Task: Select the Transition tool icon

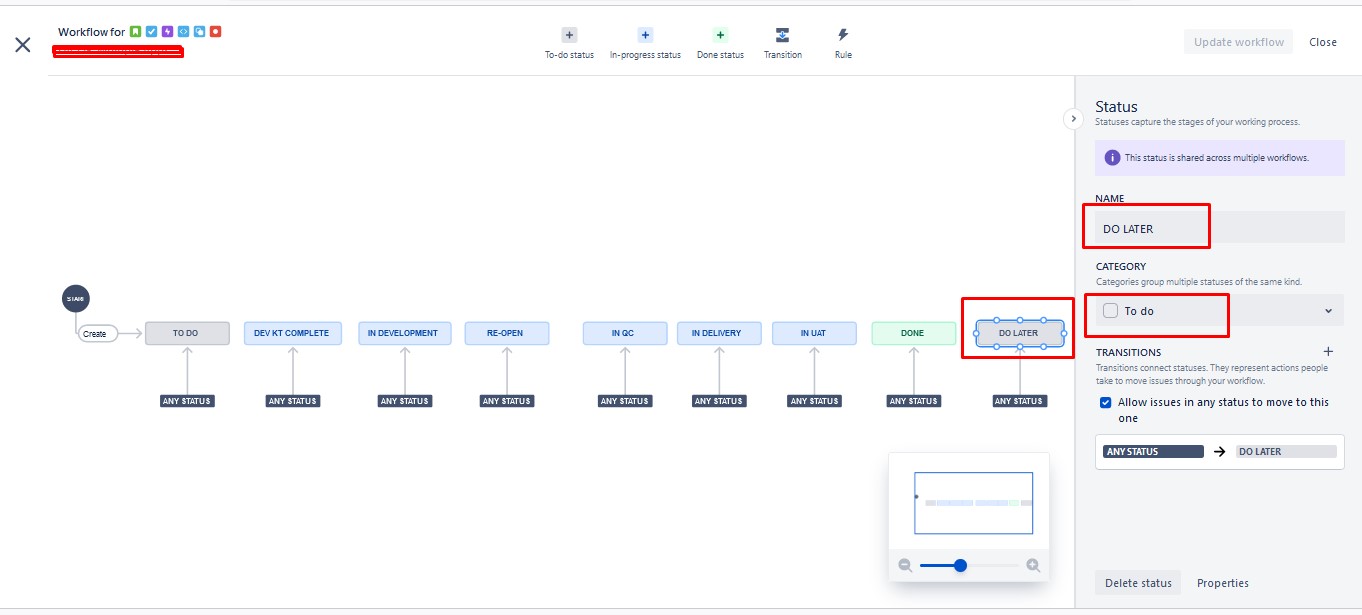Action: [x=783, y=34]
